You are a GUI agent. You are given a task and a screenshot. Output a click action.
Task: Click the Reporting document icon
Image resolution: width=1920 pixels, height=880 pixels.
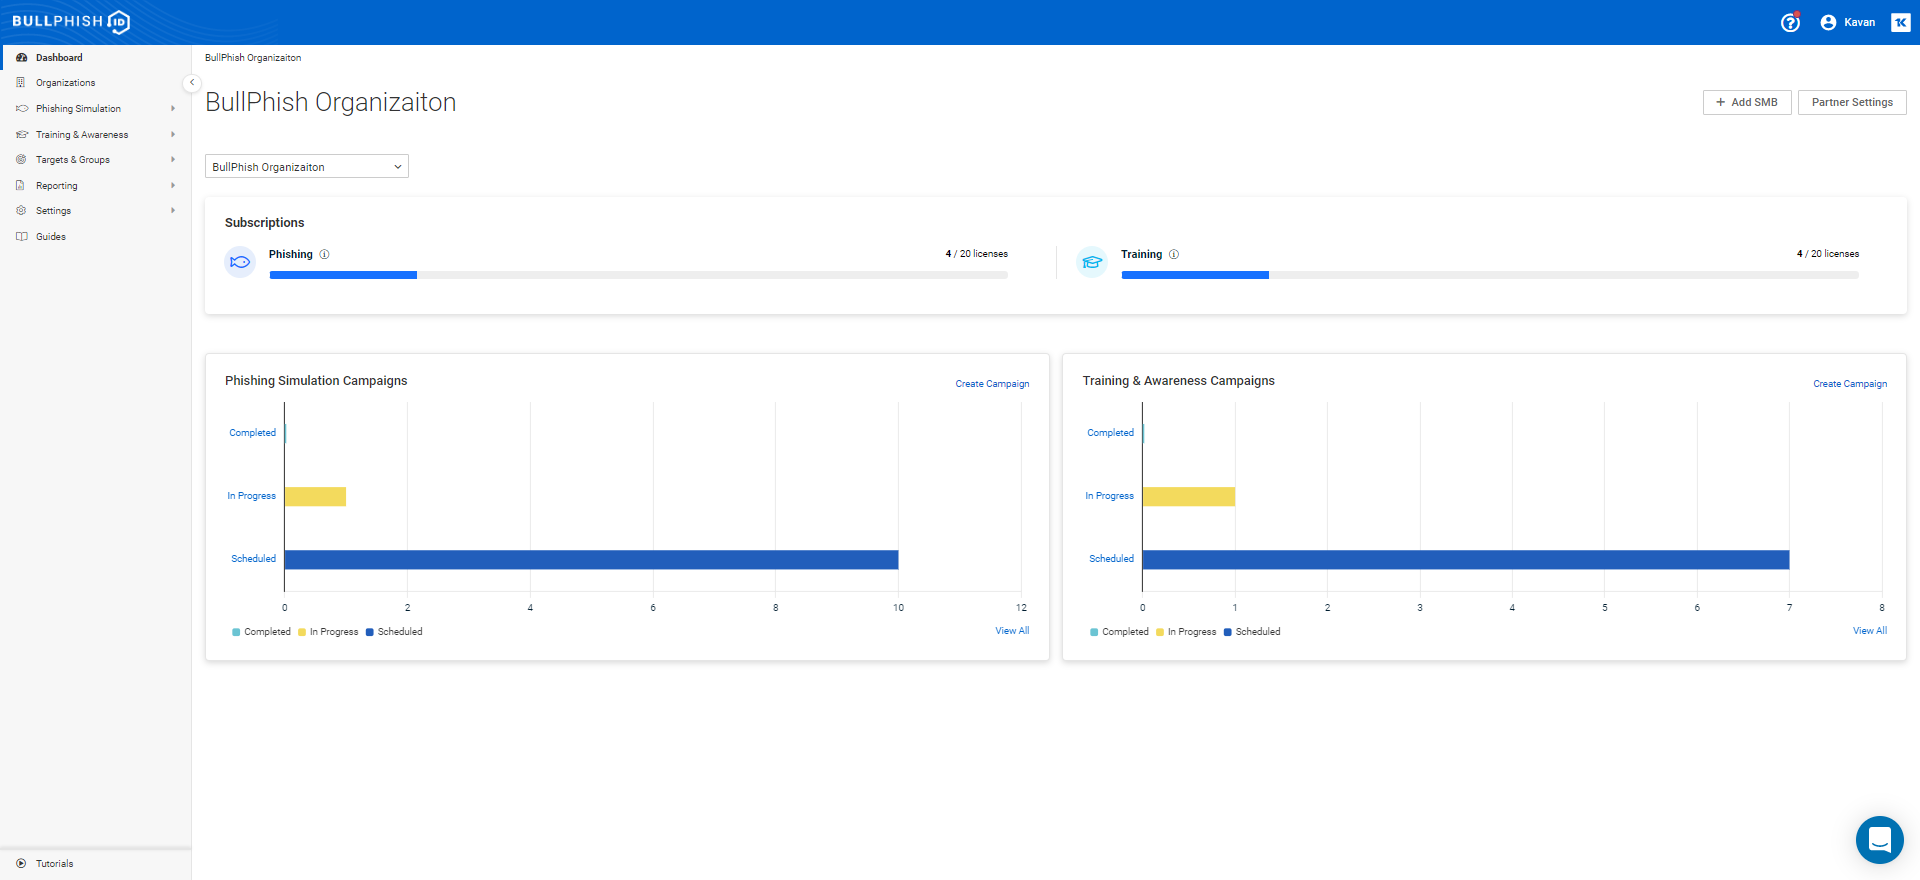[x=21, y=185]
